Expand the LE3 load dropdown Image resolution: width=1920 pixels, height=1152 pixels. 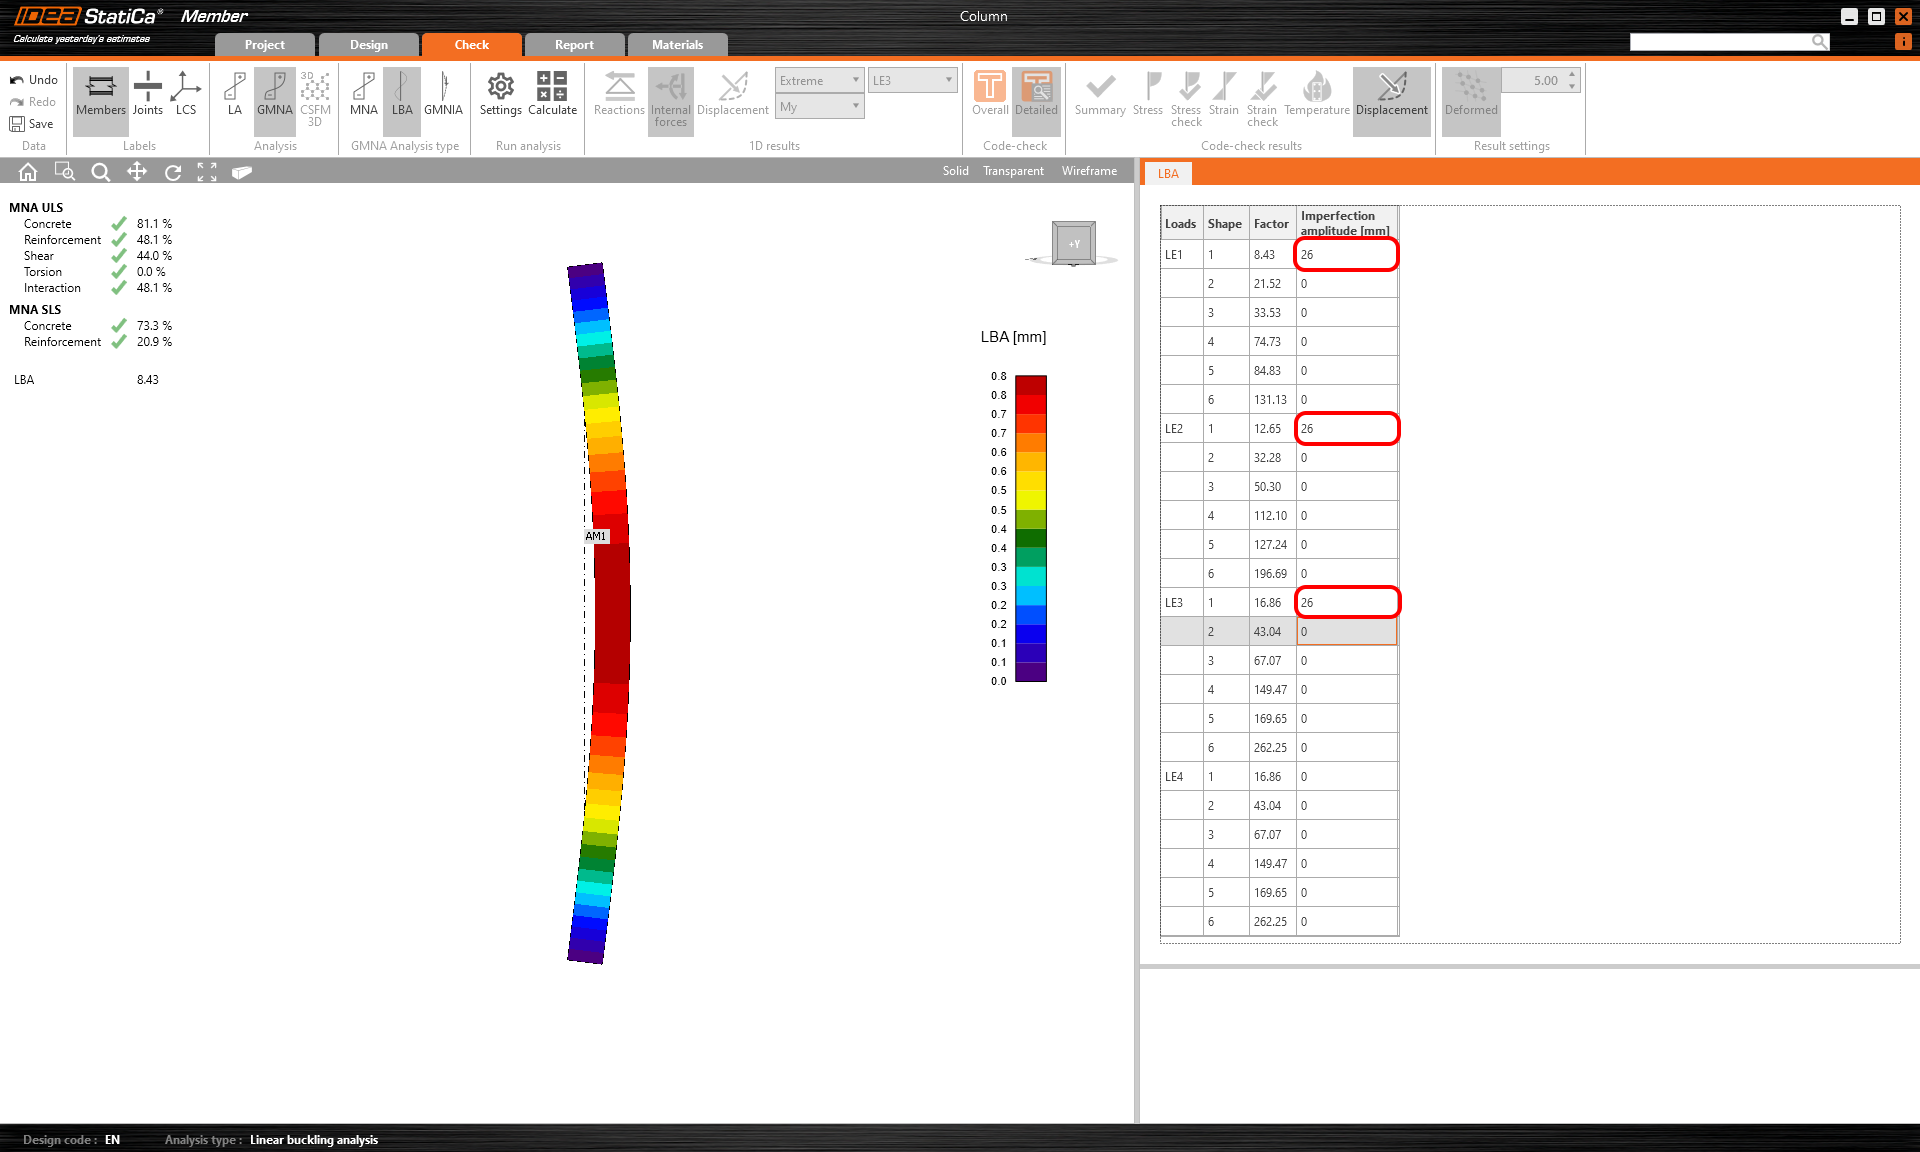[x=912, y=80]
